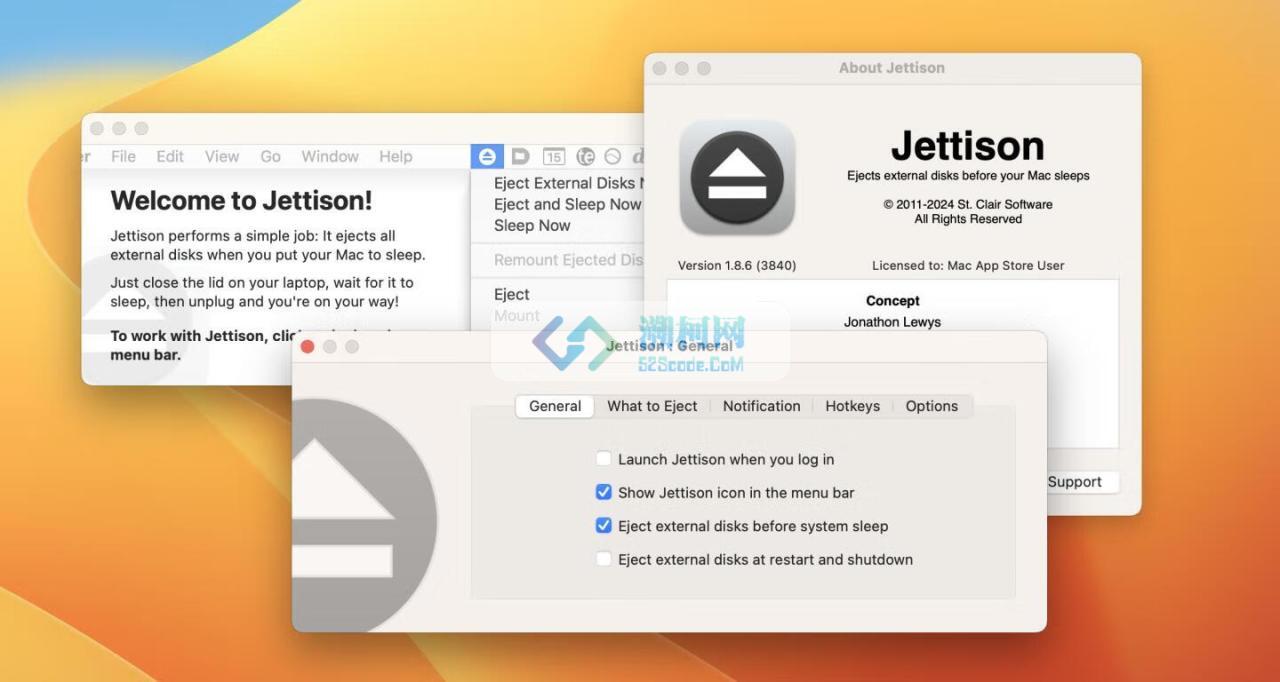
Task: Click the name Jonathon Lewys in credits
Action: (x=892, y=322)
